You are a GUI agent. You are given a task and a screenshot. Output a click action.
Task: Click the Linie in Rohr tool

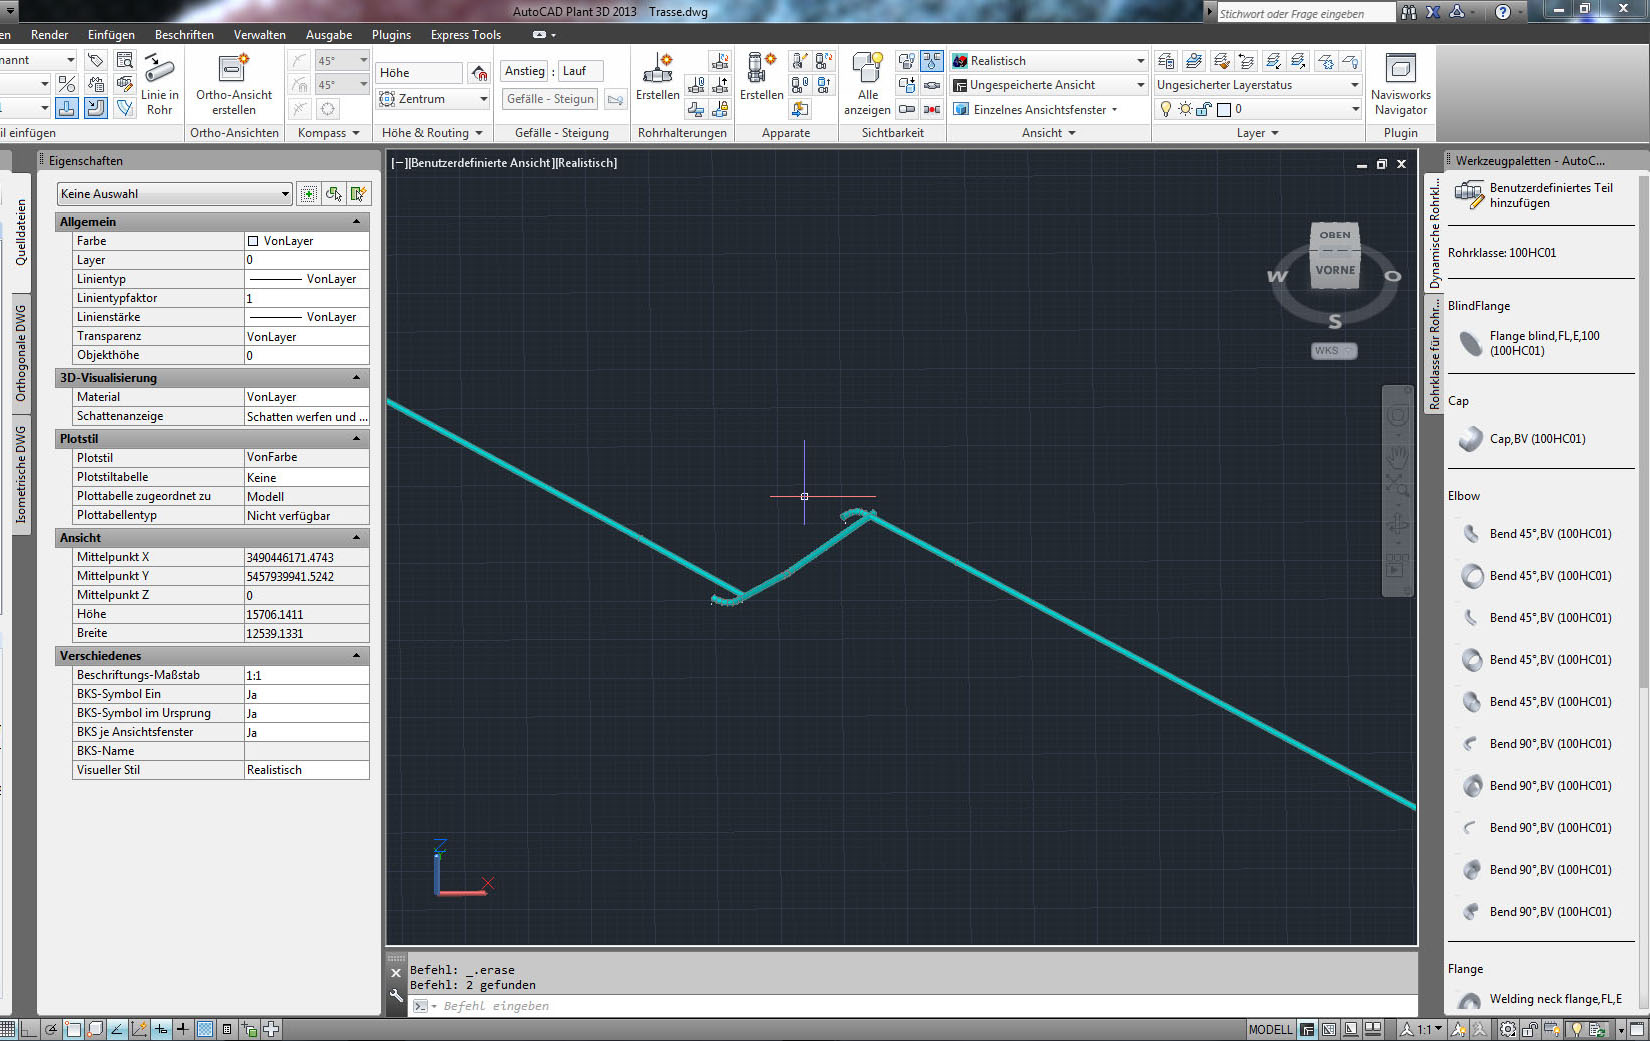tap(159, 84)
